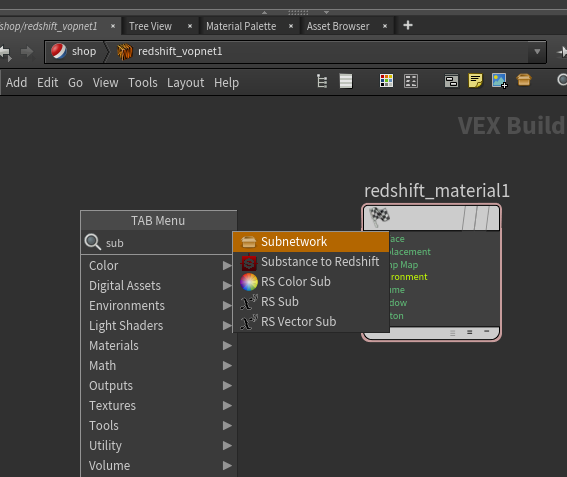Screen dimensions: 567x477
Task: Click the pin pane icon at right edge
Action: (x=562, y=52)
